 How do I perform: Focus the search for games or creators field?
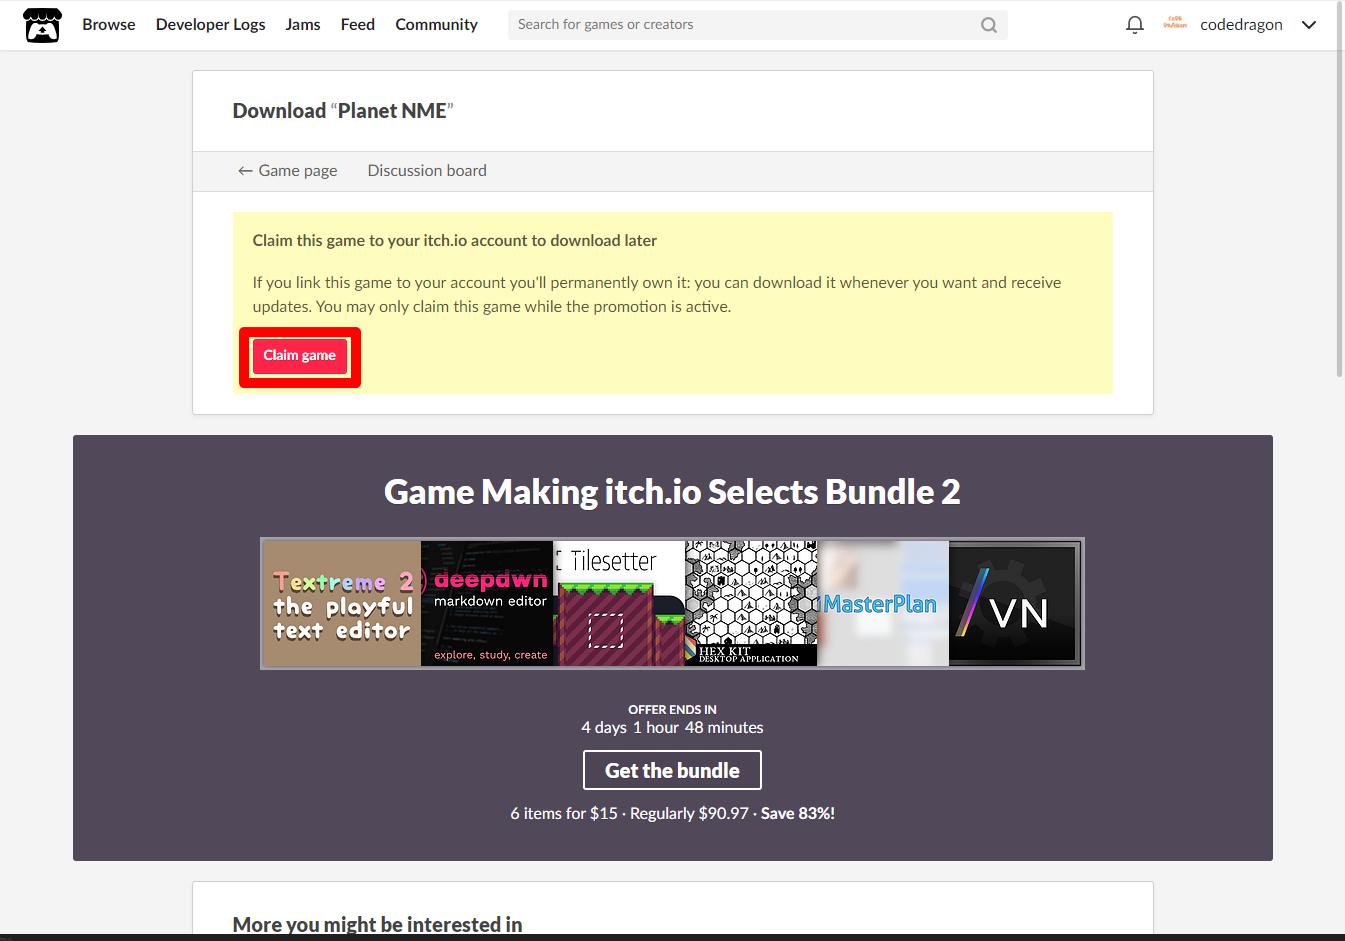(x=758, y=25)
